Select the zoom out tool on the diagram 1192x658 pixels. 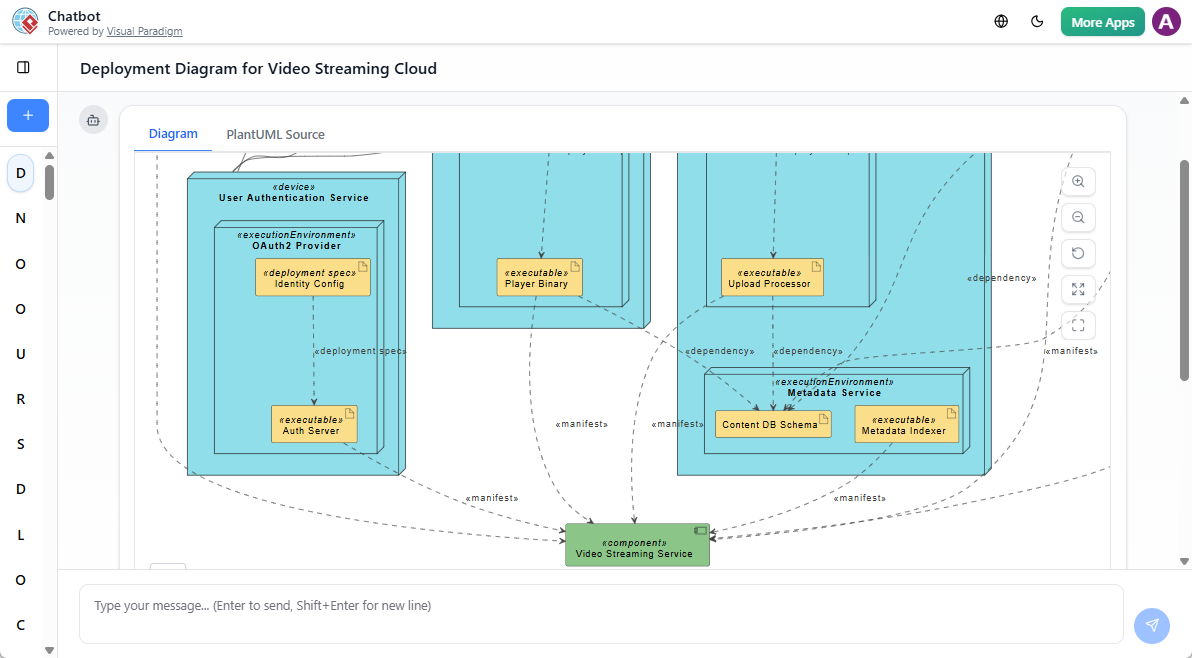point(1078,217)
